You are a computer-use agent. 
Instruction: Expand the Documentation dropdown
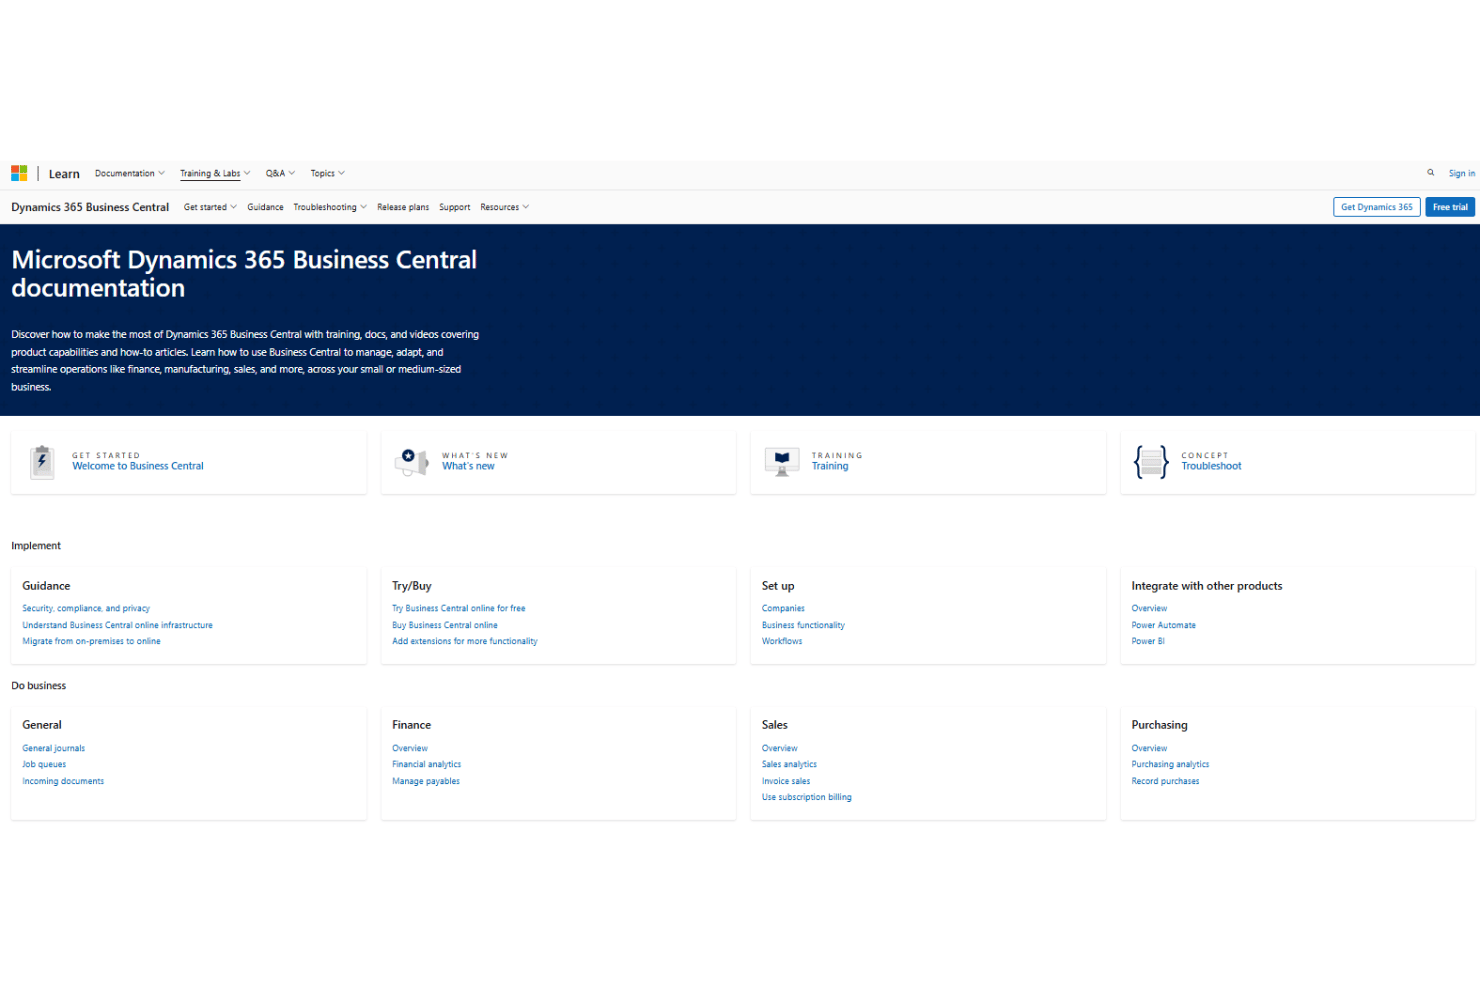(130, 173)
